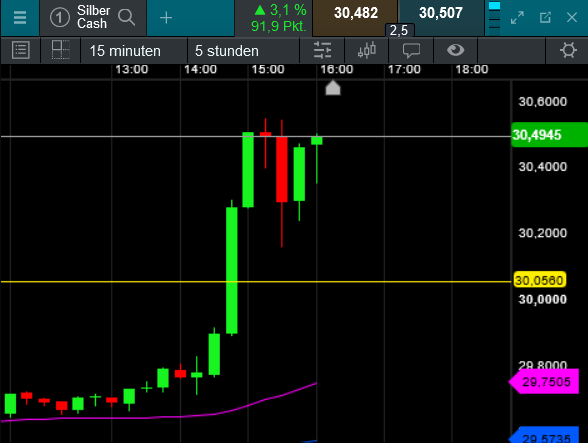Open technical indicators sliders icon
The height and width of the screenshot is (443, 588).
pos(322,50)
